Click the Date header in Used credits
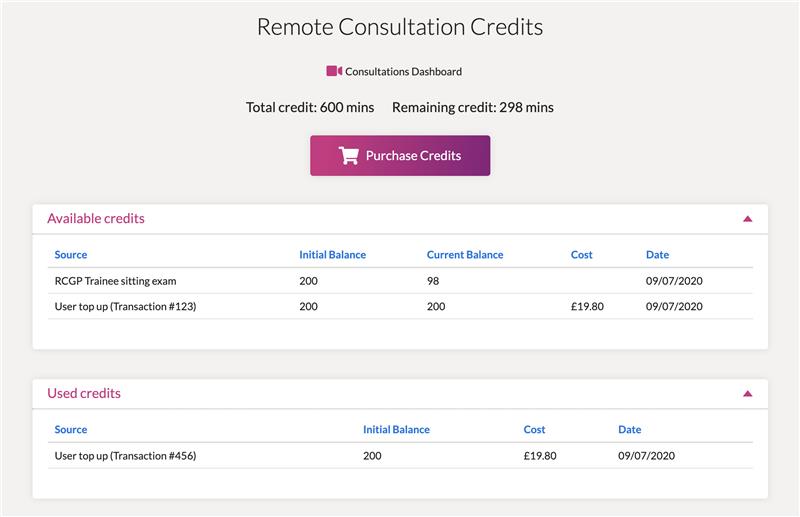The width and height of the screenshot is (800, 517). click(x=630, y=430)
